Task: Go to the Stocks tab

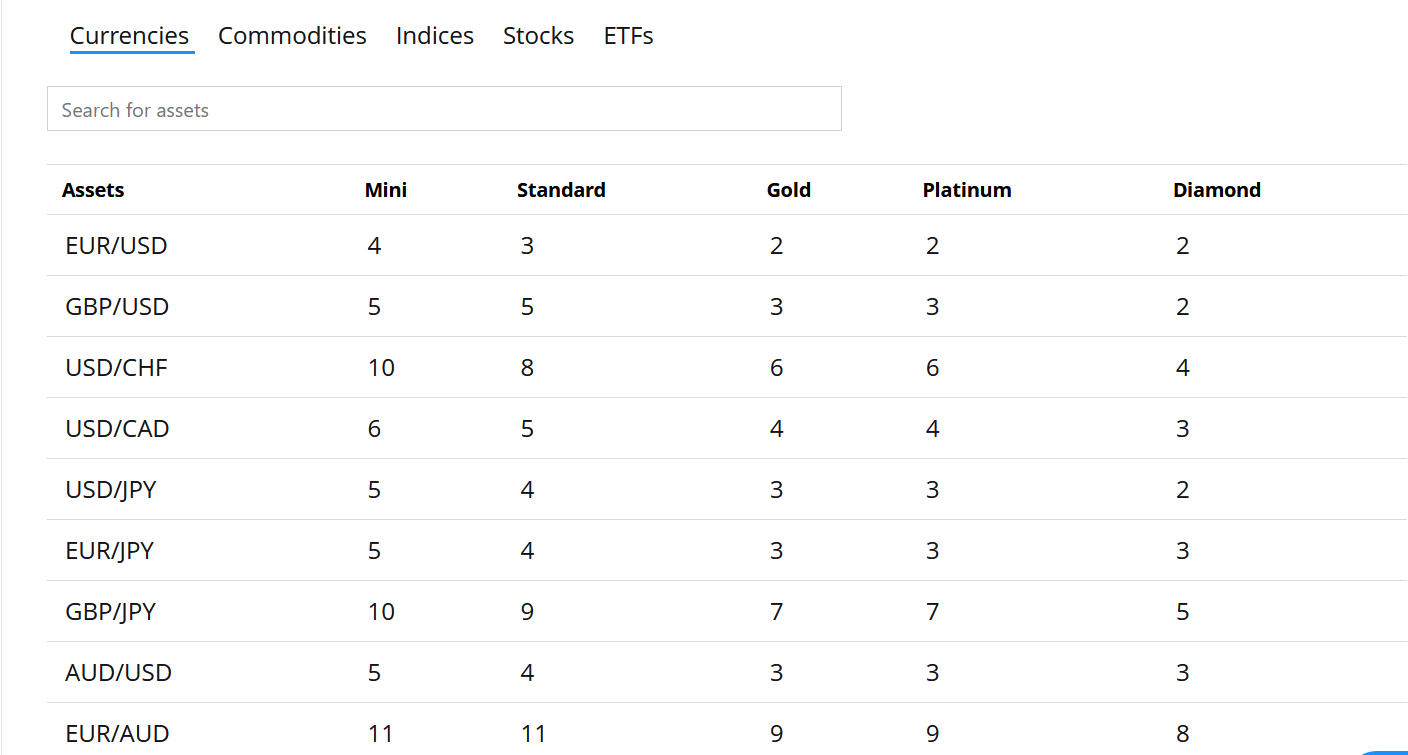Action: coord(538,36)
